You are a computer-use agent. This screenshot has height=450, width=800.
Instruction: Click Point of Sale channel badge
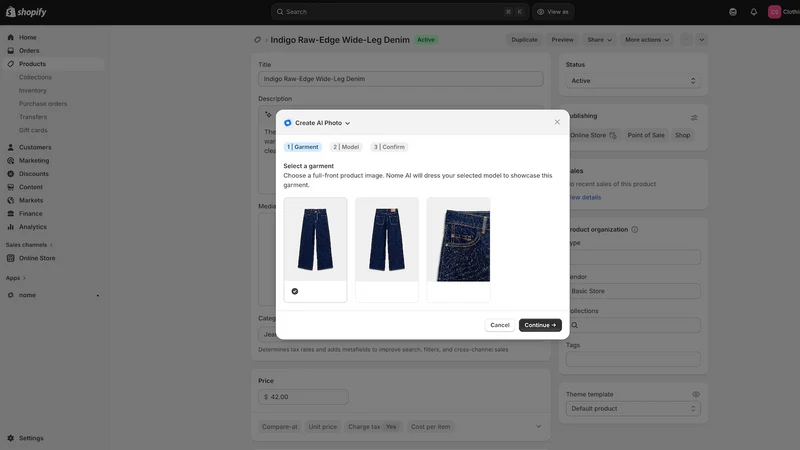[646, 135]
